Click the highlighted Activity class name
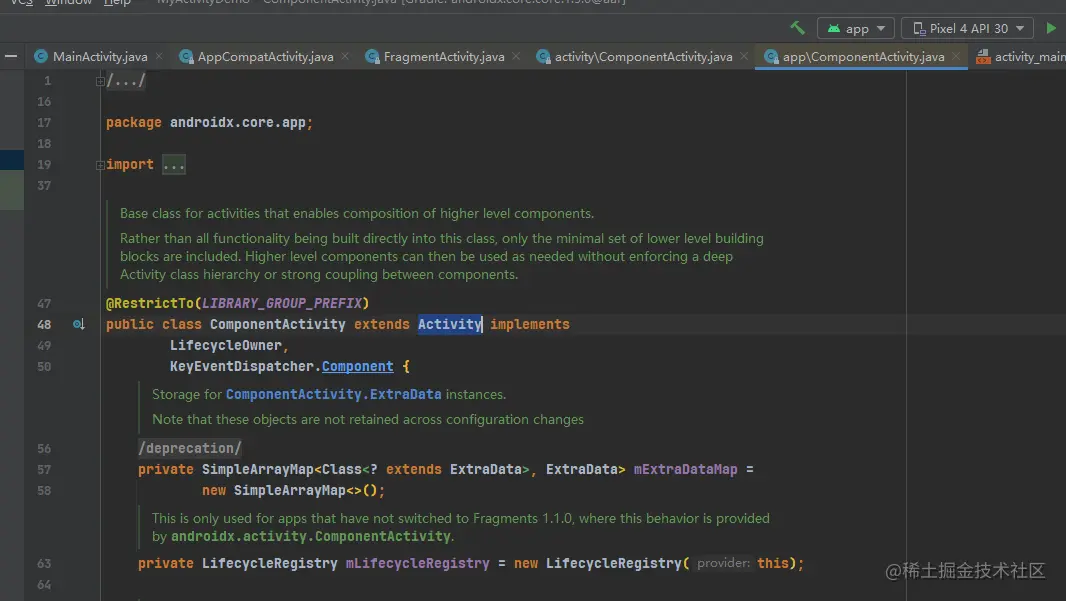The height and width of the screenshot is (601, 1066). 449,324
